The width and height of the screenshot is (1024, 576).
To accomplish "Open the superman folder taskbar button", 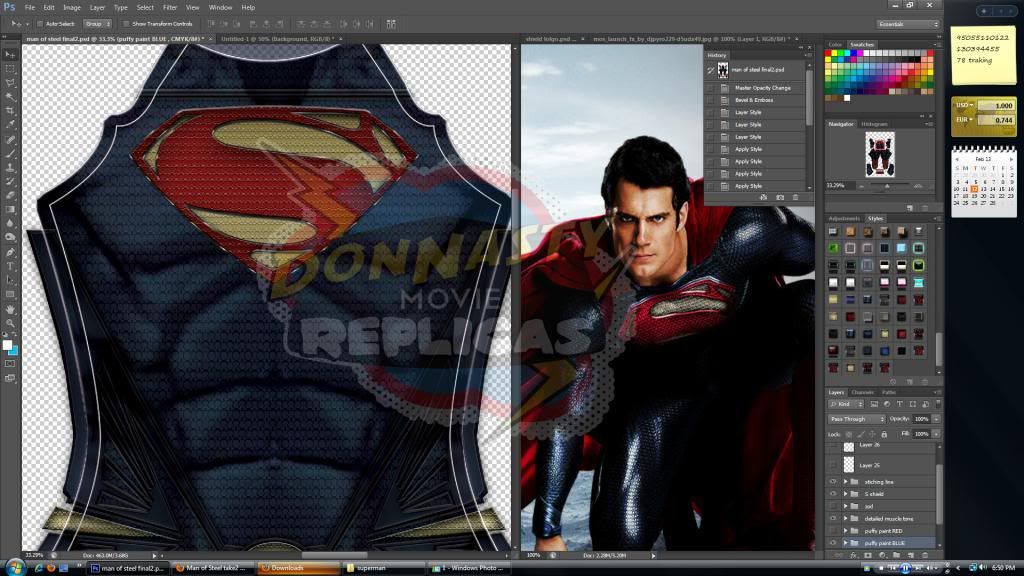I will (x=383, y=568).
